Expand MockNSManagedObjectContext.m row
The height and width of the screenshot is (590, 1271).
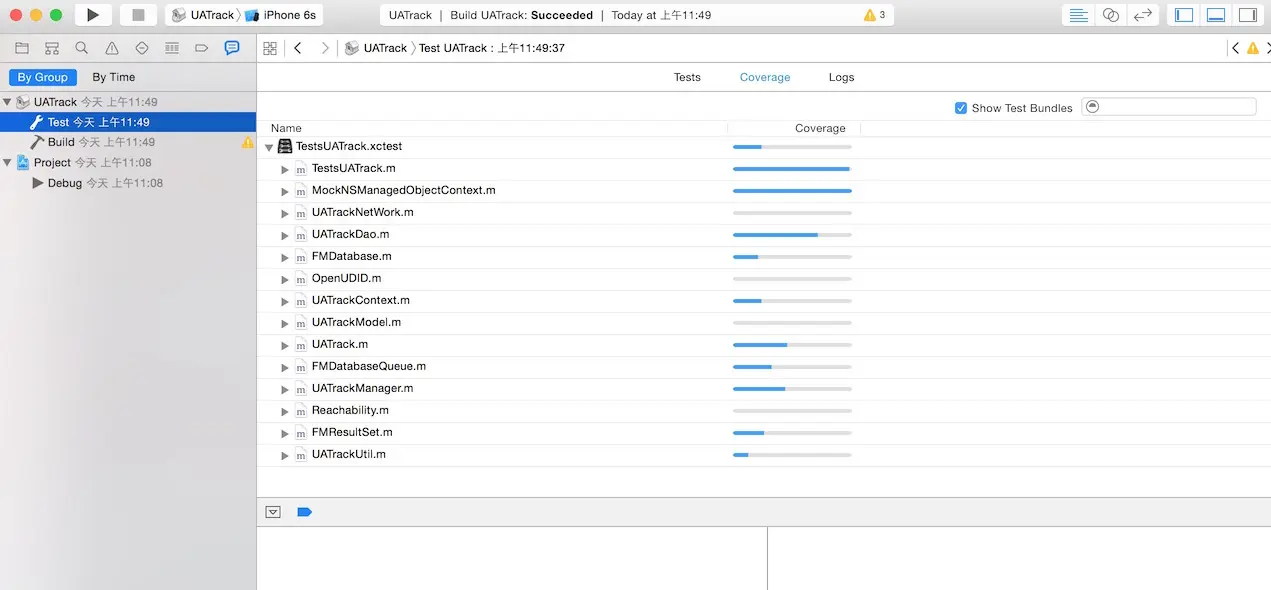(285, 191)
